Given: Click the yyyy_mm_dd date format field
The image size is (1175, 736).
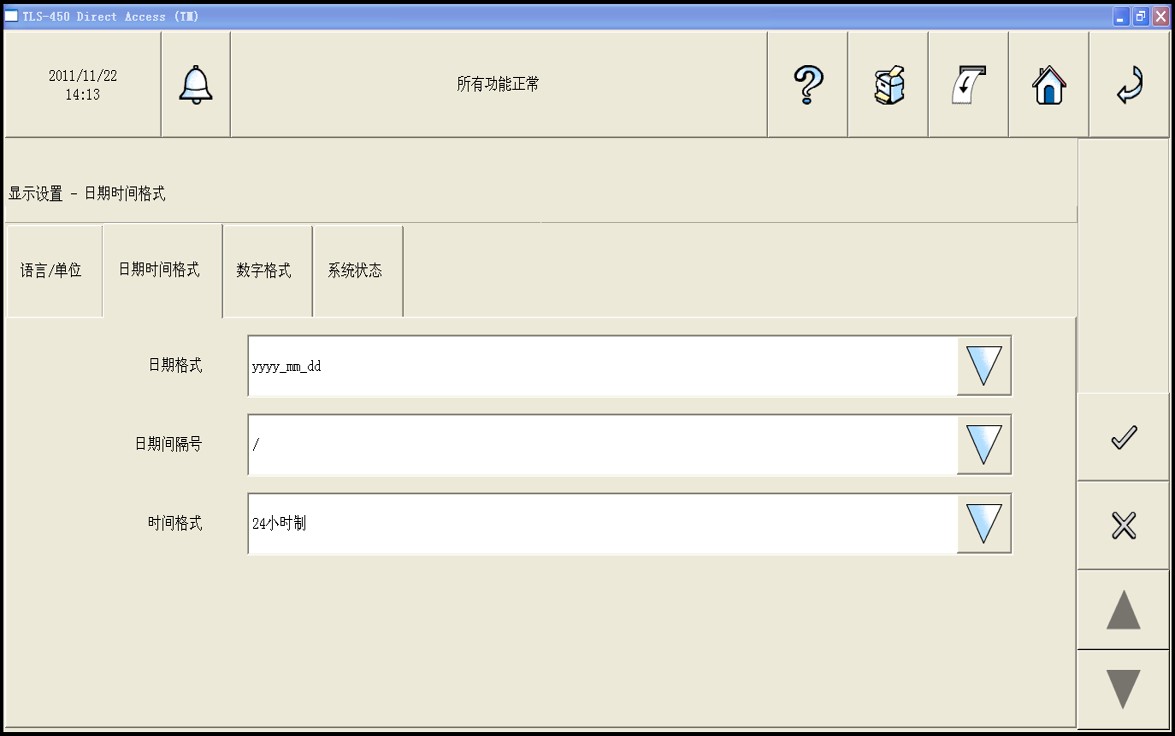Looking at the screenshot, I should (x=602, y=366).
